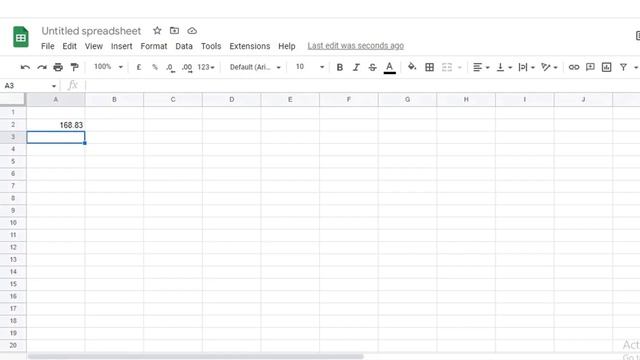This screenshot has width=640, height=360.
Task: Select column B header
Action: pos(114,100)
